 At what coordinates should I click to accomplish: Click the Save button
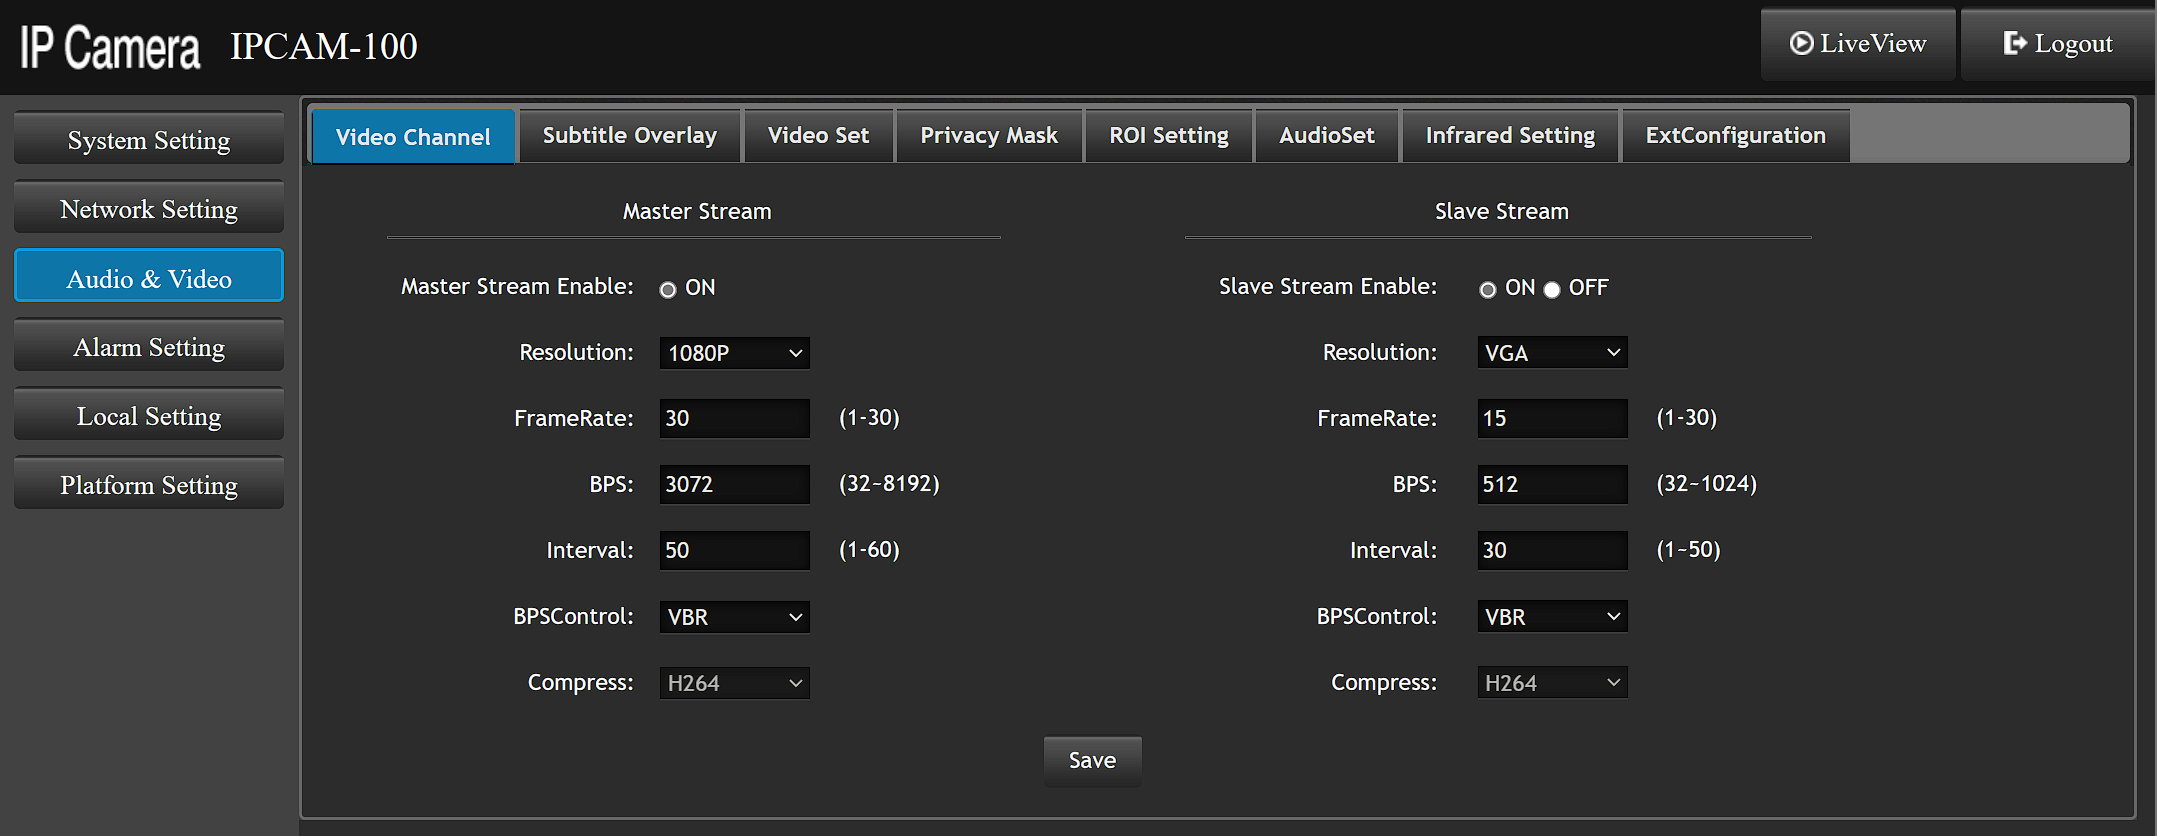1093,761
